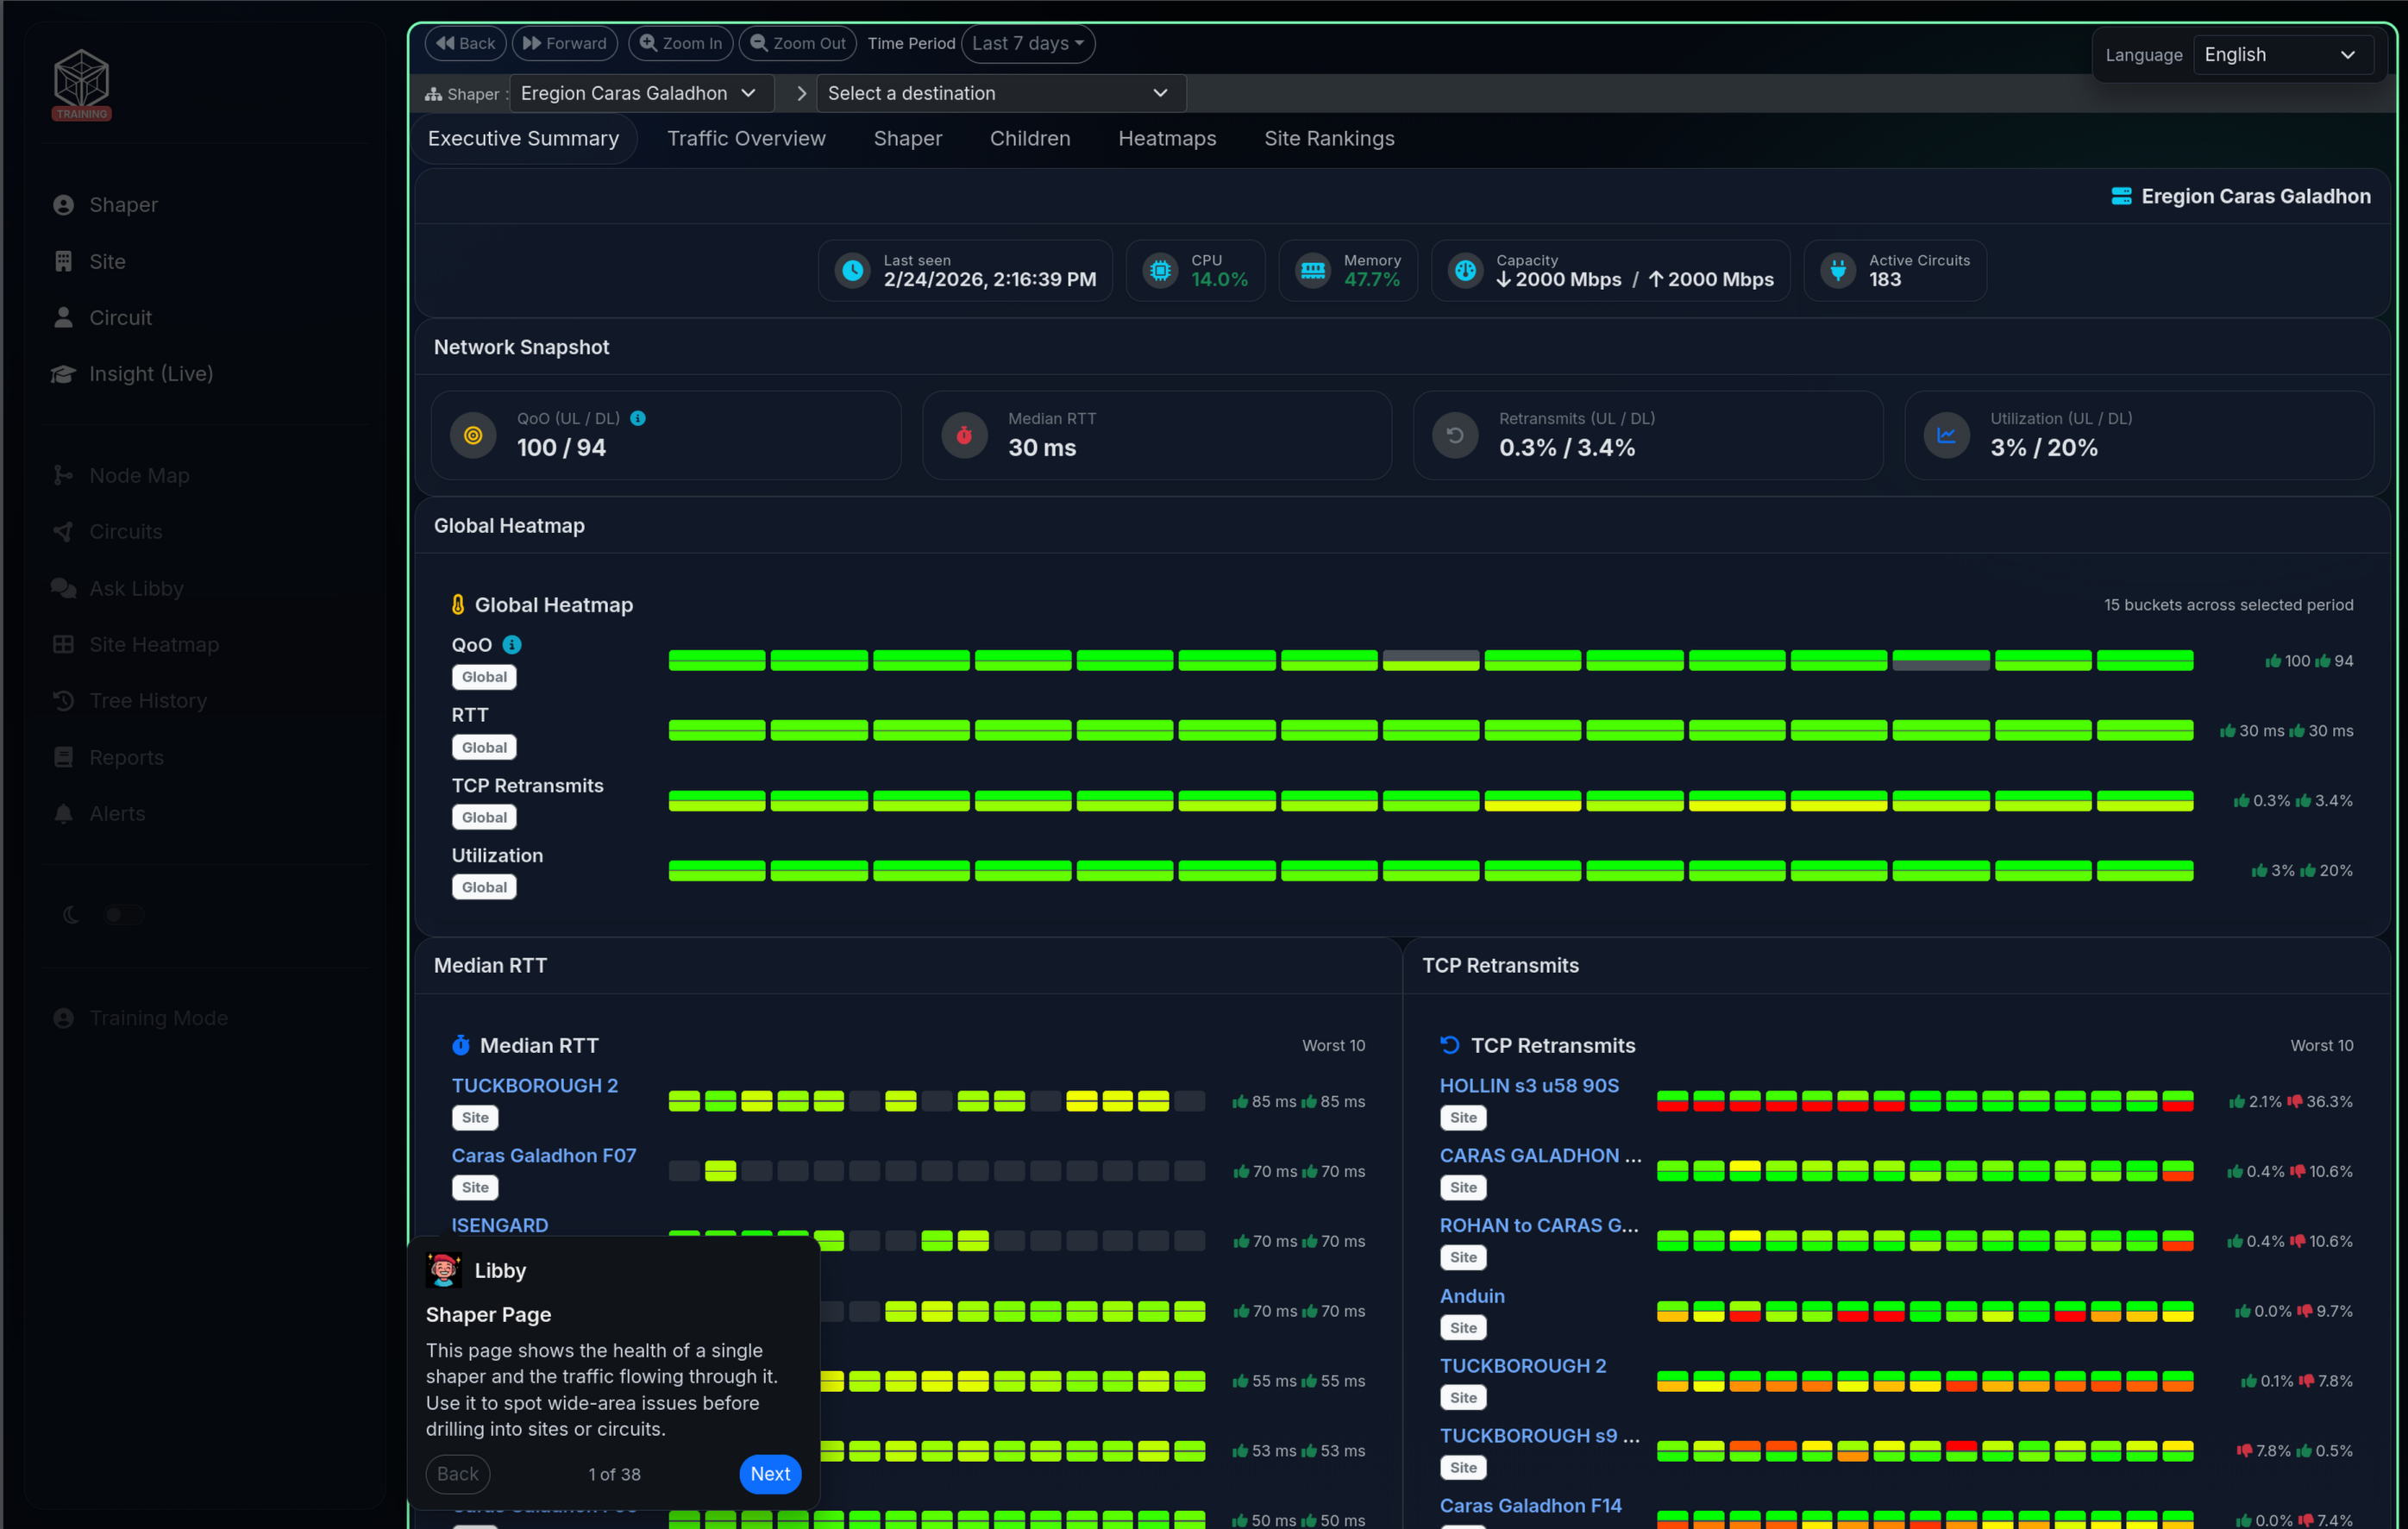The image size is (2408, 1529).
Task: Click the Last seen clock icon
Action: pos(852,270)
